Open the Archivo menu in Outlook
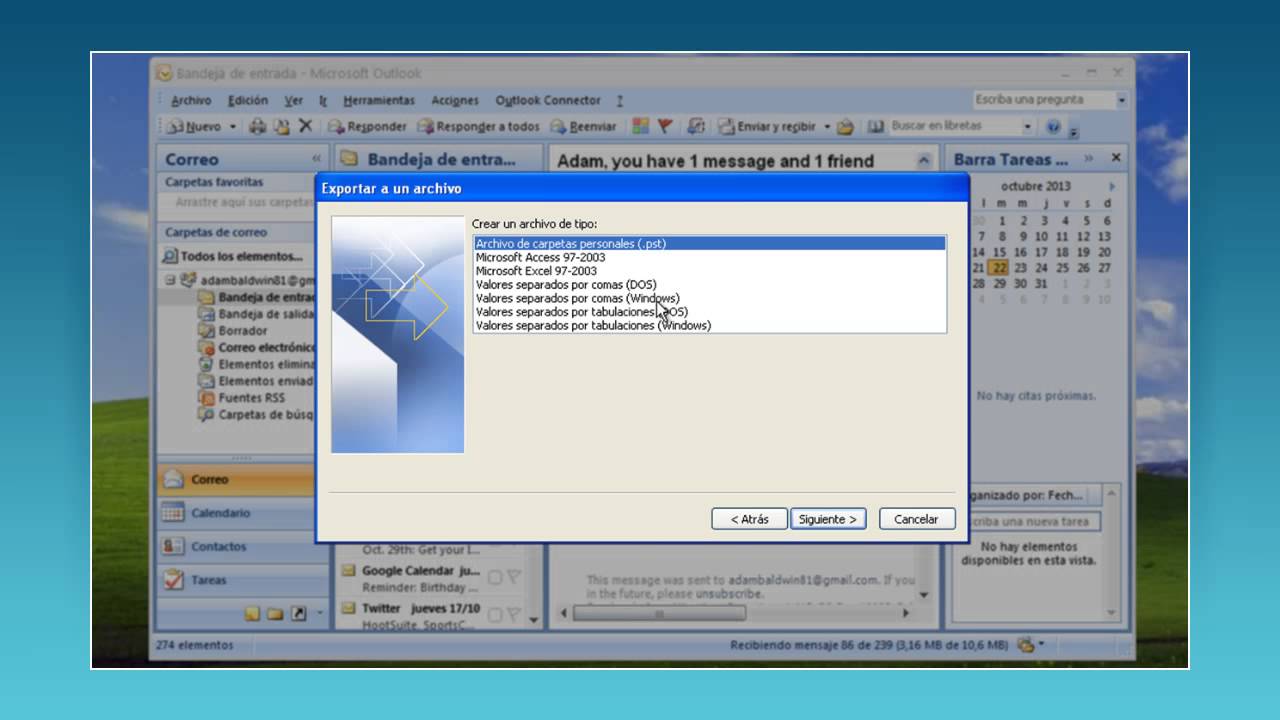This screenshot has height=720, width=1280. click(191, 101)
